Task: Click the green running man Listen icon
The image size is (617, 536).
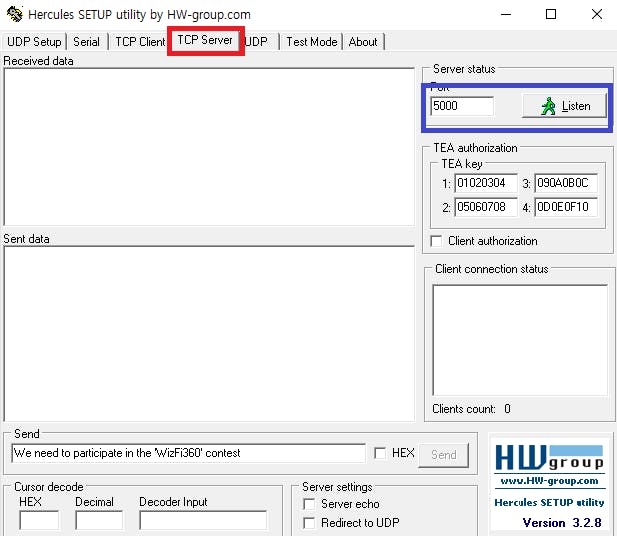Action: click(548, 106)
